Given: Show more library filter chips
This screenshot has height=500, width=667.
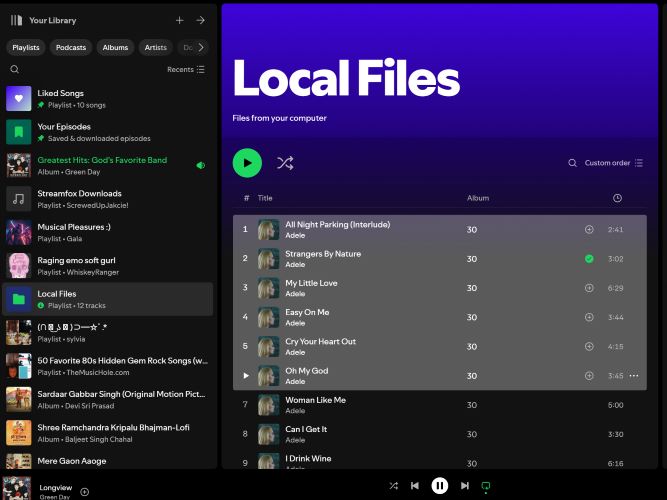Looking at the screenshot, I should click(201, 47).
